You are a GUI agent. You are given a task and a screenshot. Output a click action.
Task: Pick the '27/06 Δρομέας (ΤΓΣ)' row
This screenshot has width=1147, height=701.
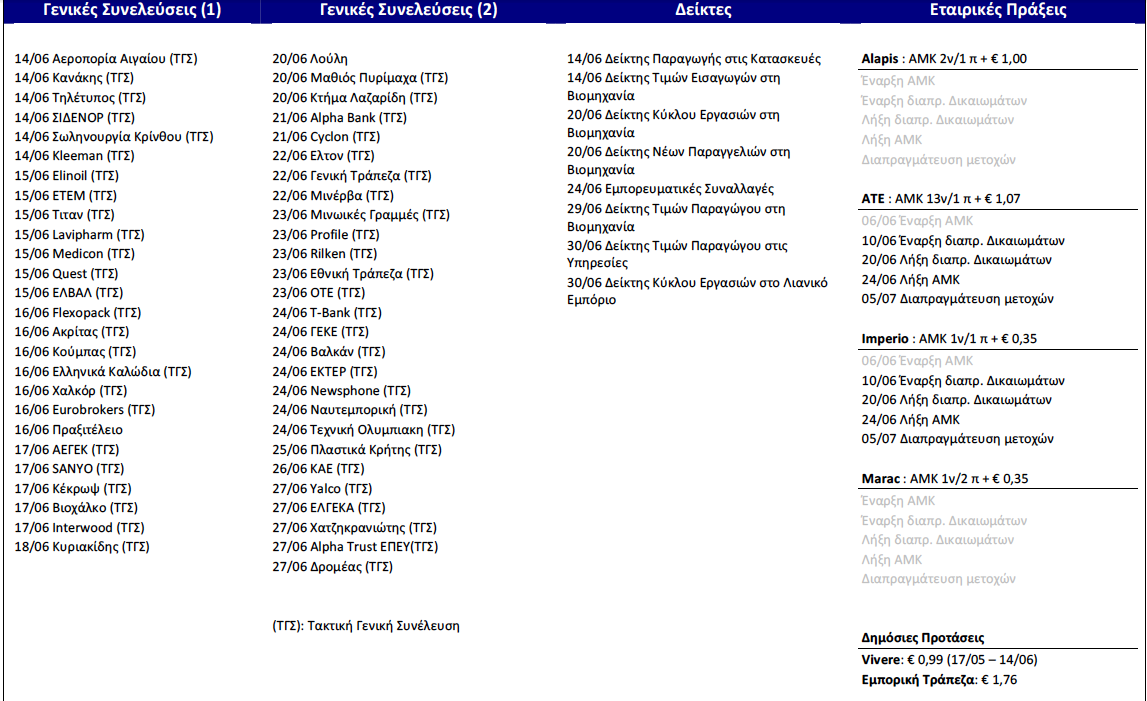coord(333,566)
